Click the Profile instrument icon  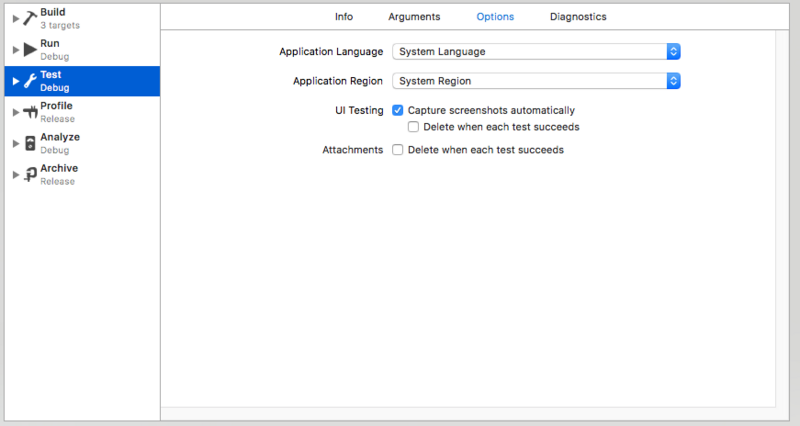tap(30, 112)
